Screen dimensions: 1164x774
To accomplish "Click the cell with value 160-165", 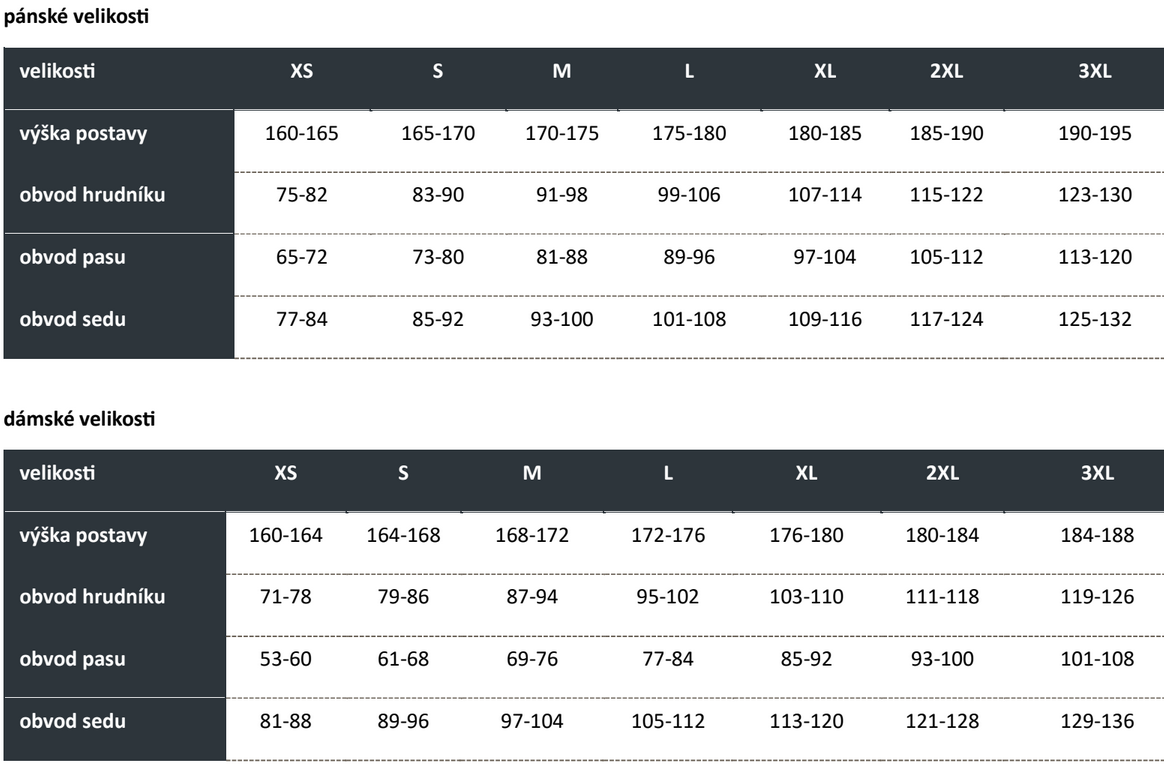I will [302, 134].
